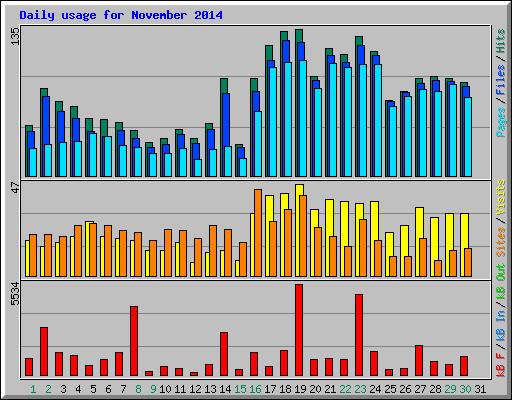Click day label 31 on the x-axis
The image size is (512, 400).
(x=480, y=389)
